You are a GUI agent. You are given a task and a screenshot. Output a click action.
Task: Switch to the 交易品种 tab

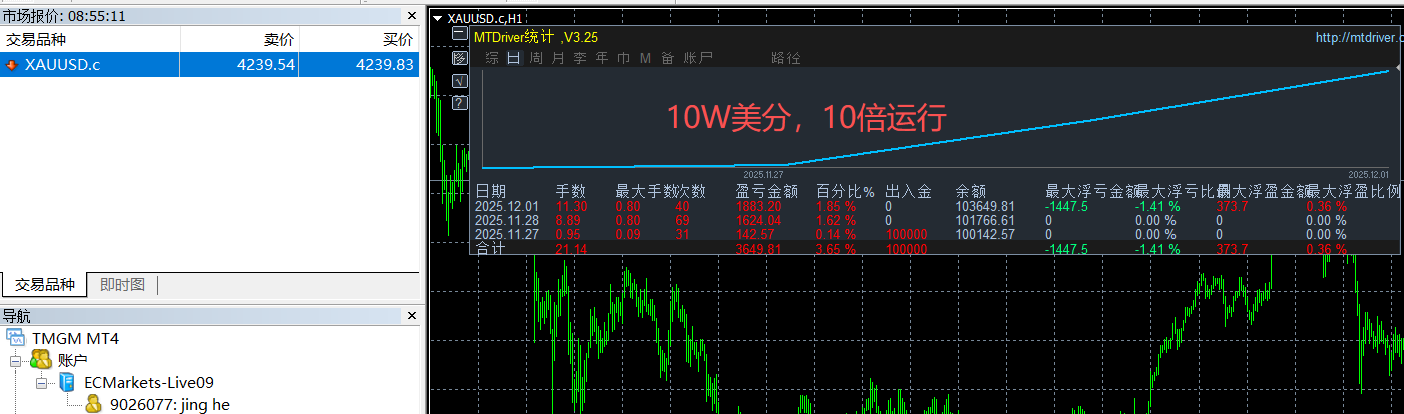point(44,285)
